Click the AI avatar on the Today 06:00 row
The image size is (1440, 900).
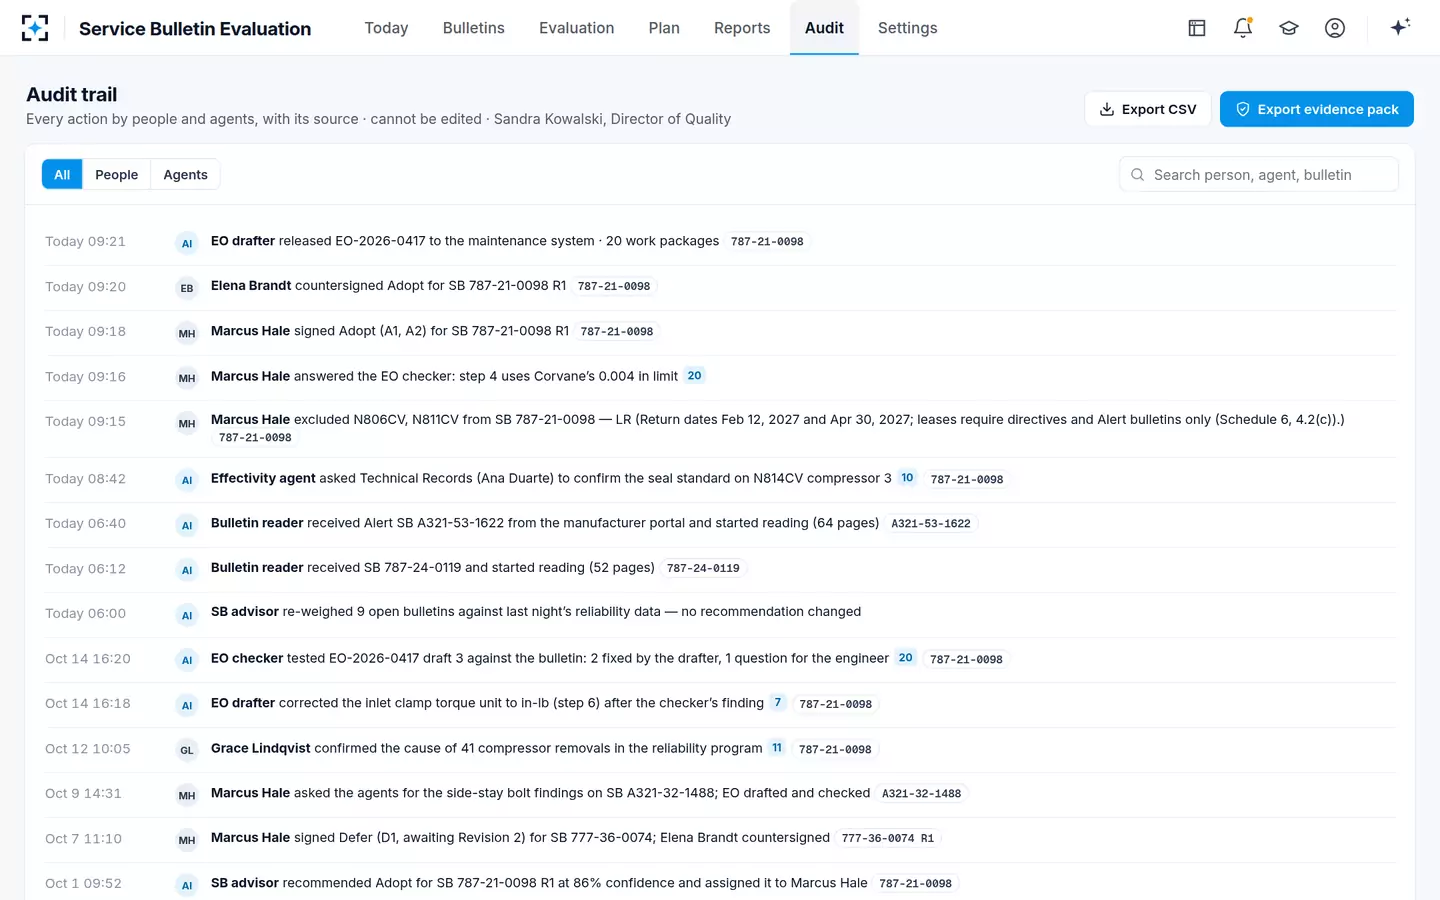coord(187,615)
